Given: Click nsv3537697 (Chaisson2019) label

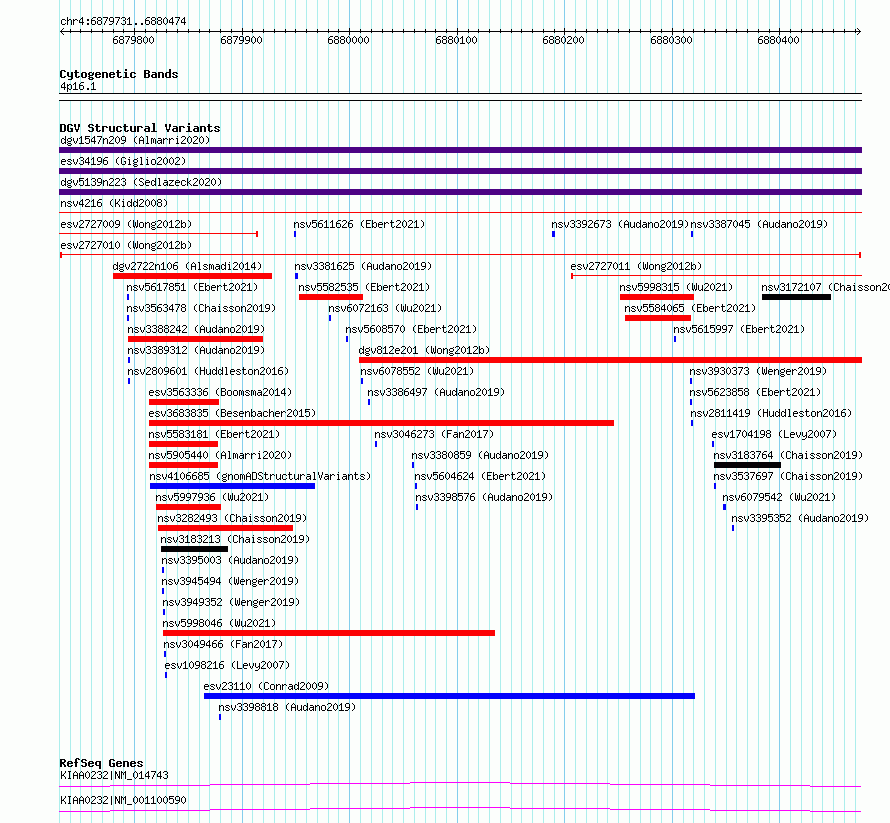Looking at the screenshot, I should click(x=788, y=476).
